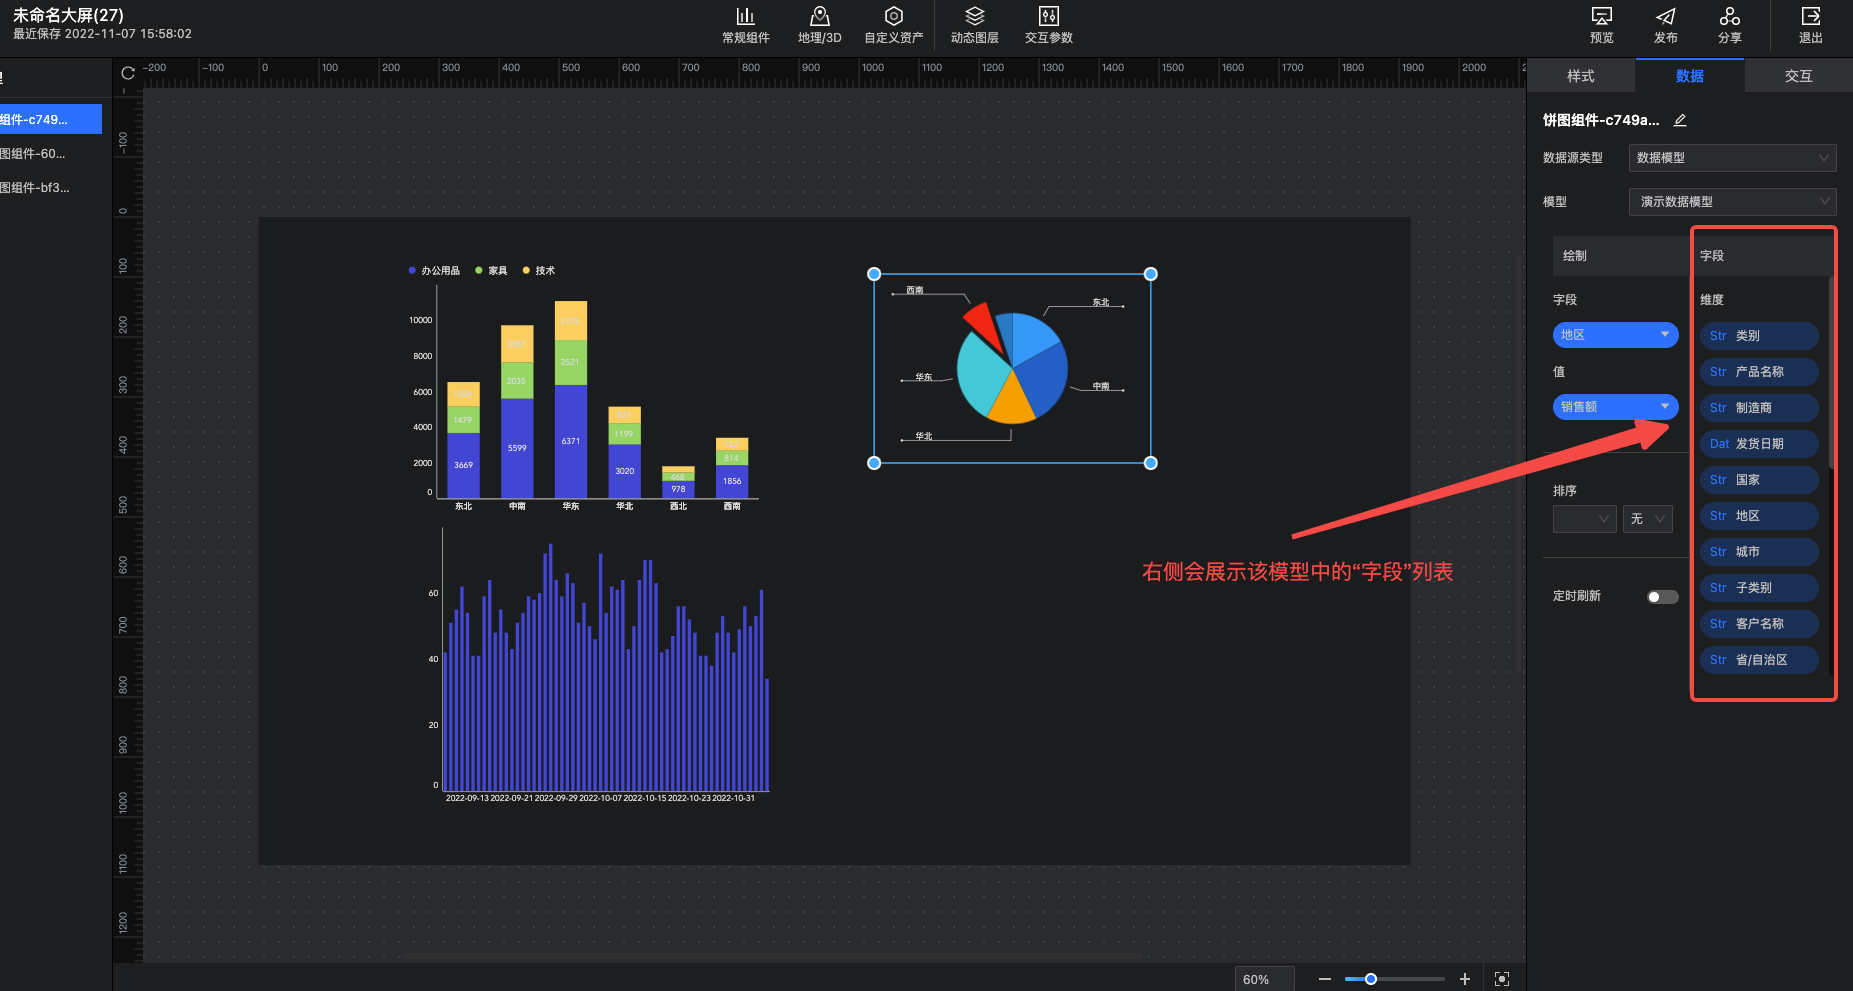1853x991 pixels.
Task: Expand the 数据源类型 dropdown
Action: [1732, 158]
